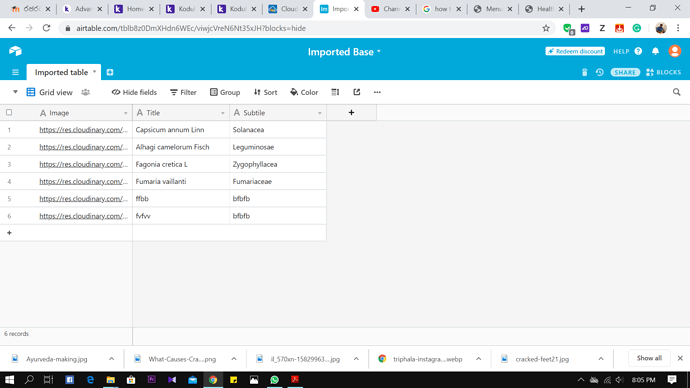Open Grid view switcher
This screenshot has height=388, width=690.
49,92
